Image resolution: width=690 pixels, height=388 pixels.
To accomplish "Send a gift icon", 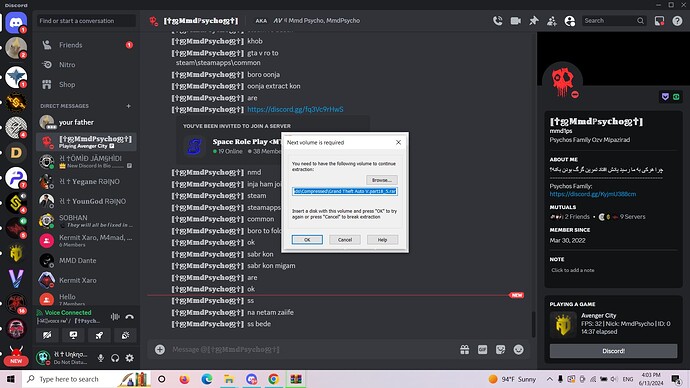I will (x=465, y=349).
